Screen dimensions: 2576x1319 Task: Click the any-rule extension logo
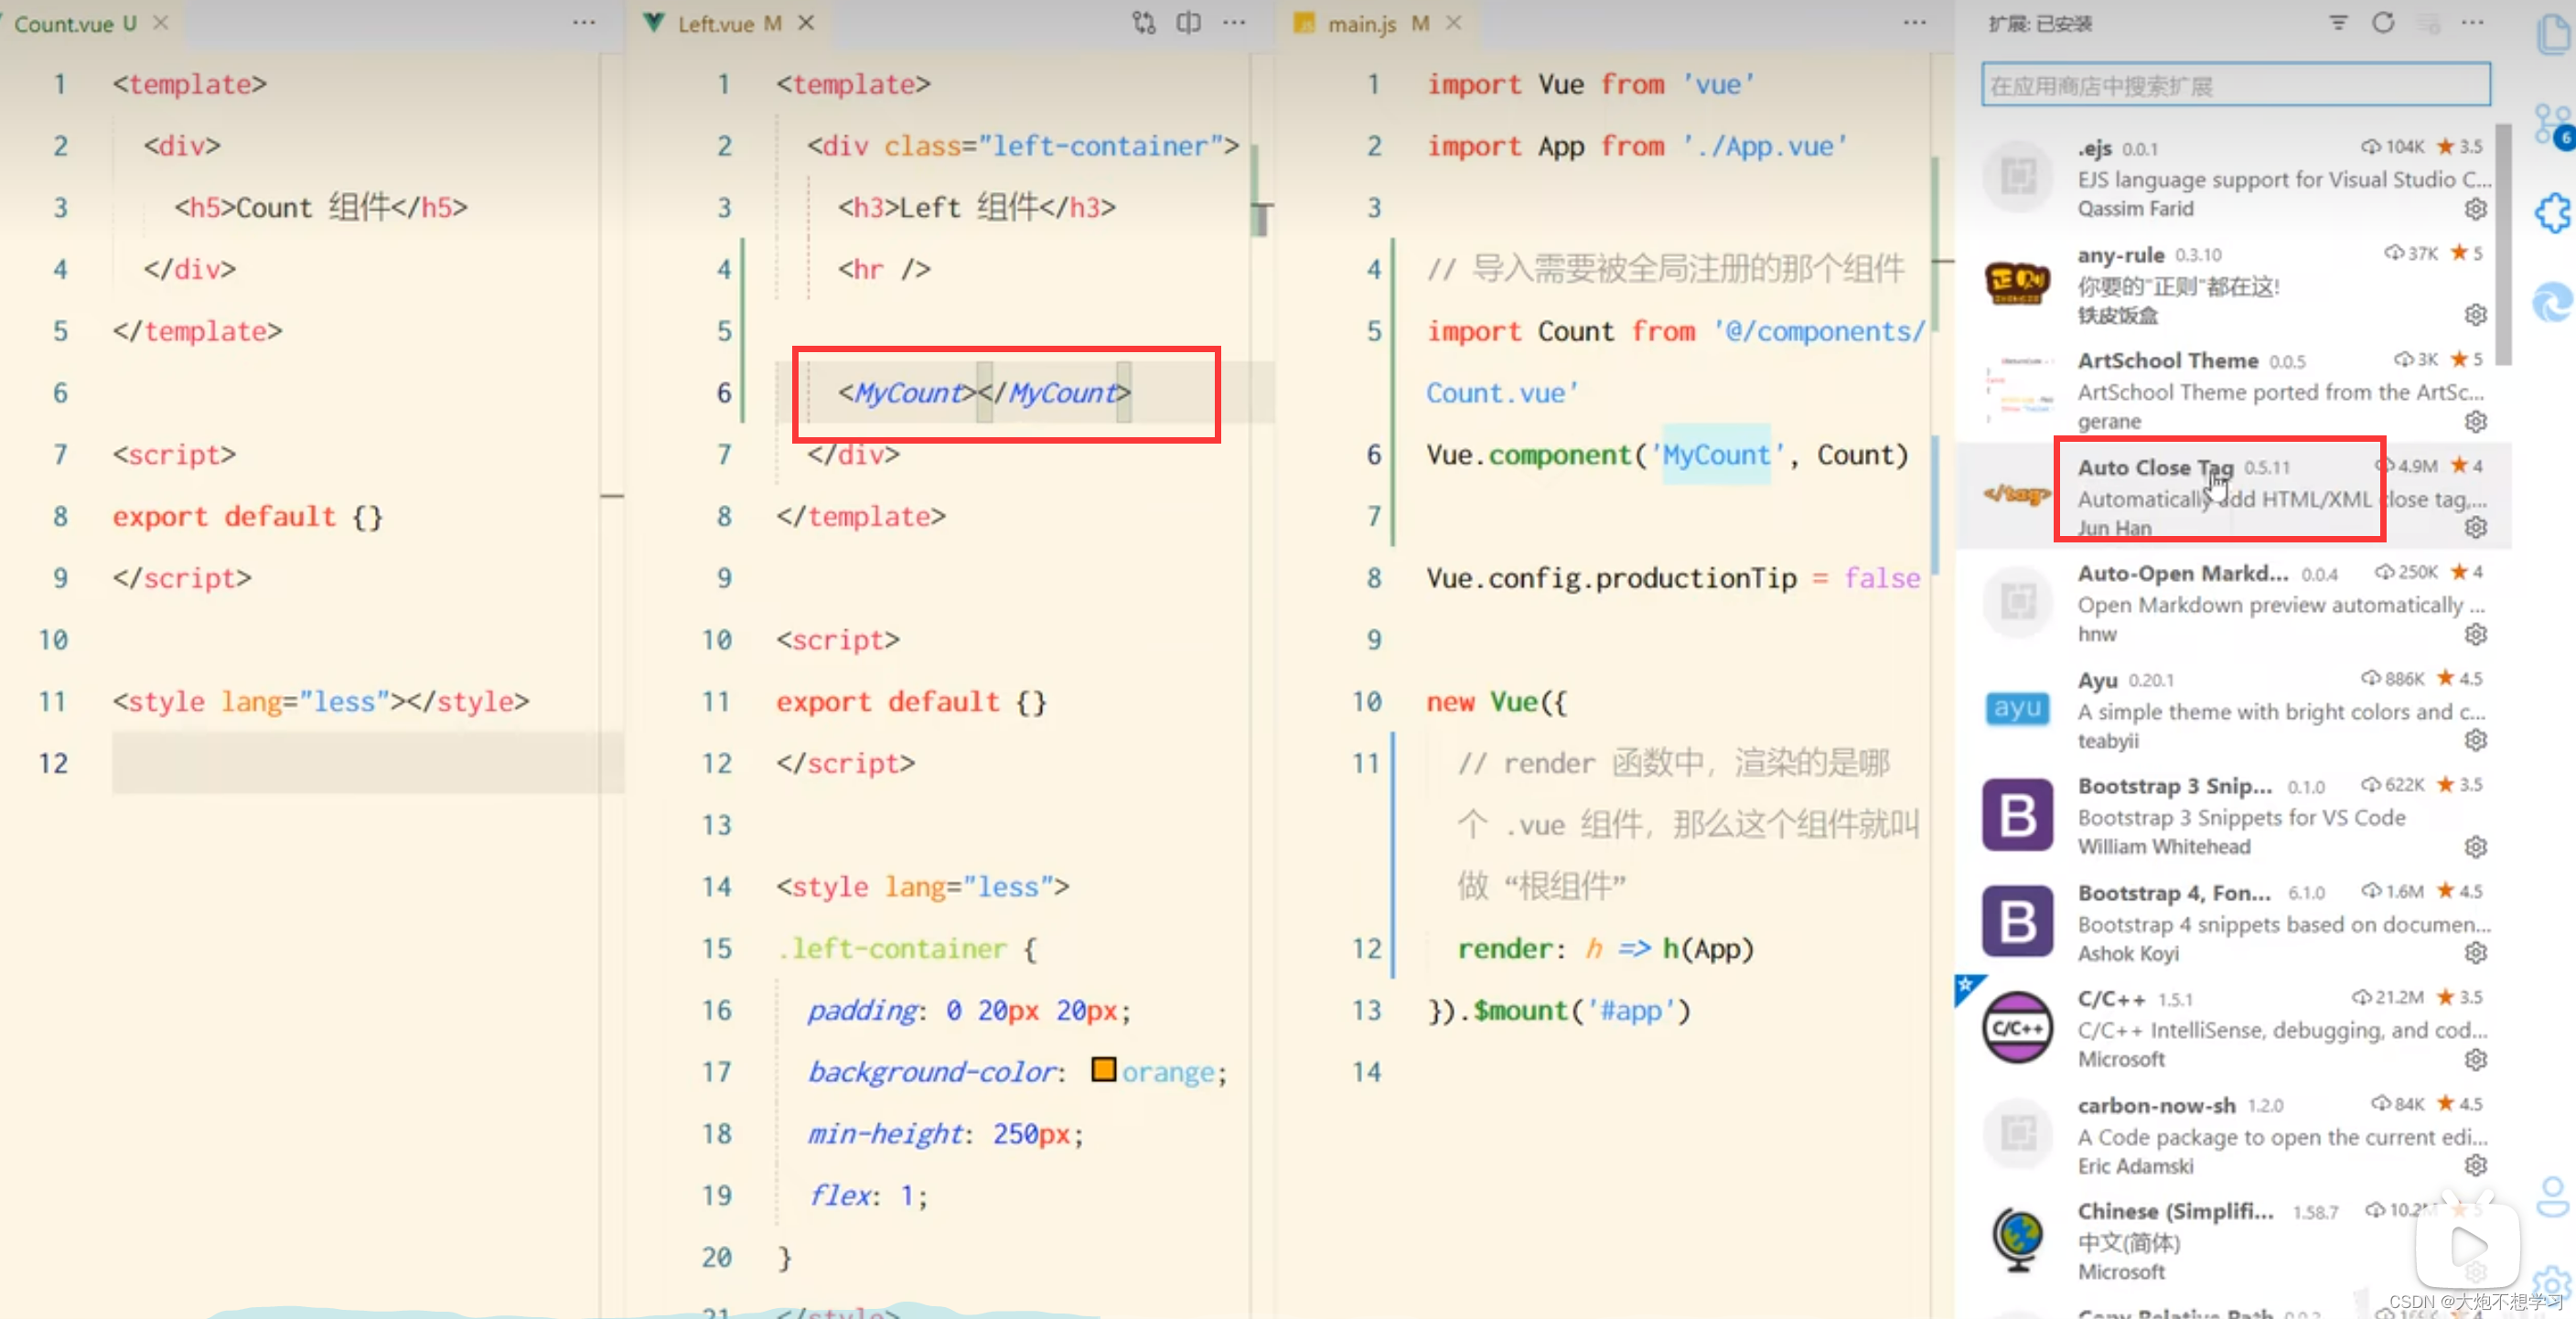(2018, 283)
